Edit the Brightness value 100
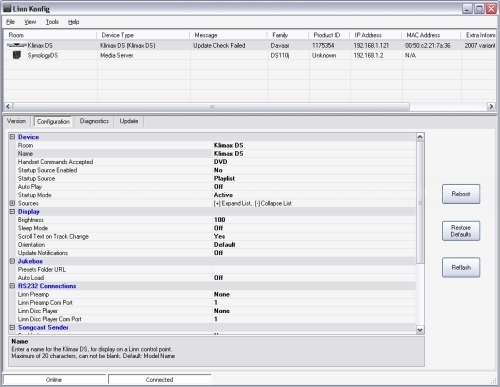Viewport: 500px width, 387px height. 314,220
